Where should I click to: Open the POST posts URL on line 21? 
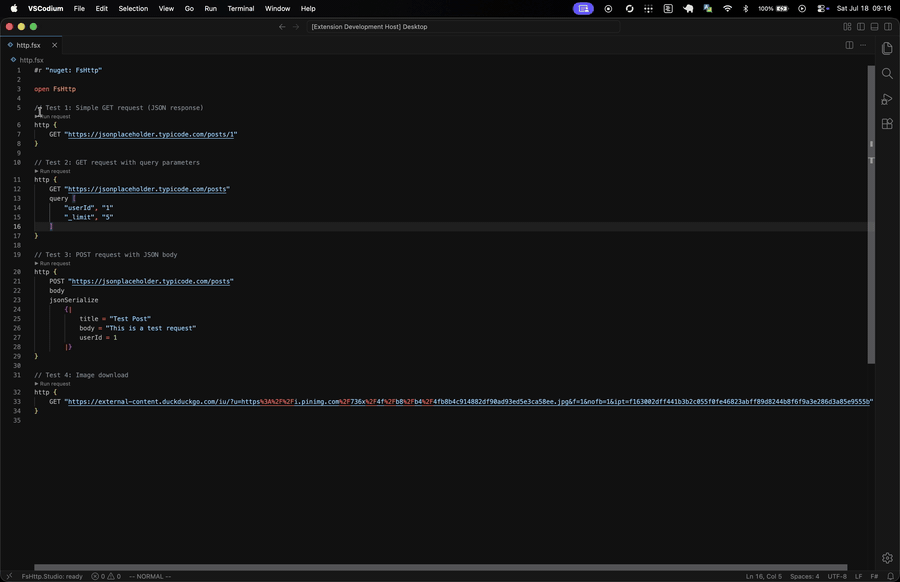coord(151,281)
